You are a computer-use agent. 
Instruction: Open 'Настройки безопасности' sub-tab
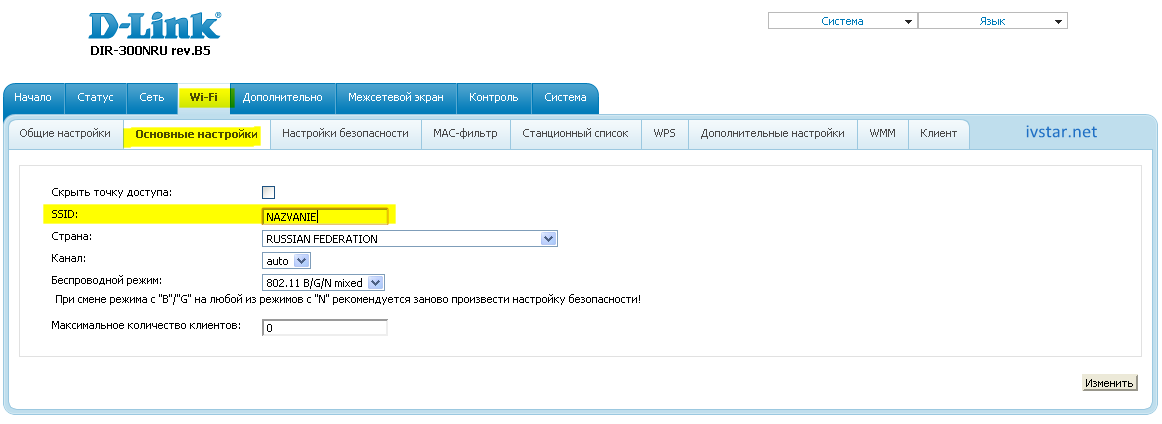345,133
